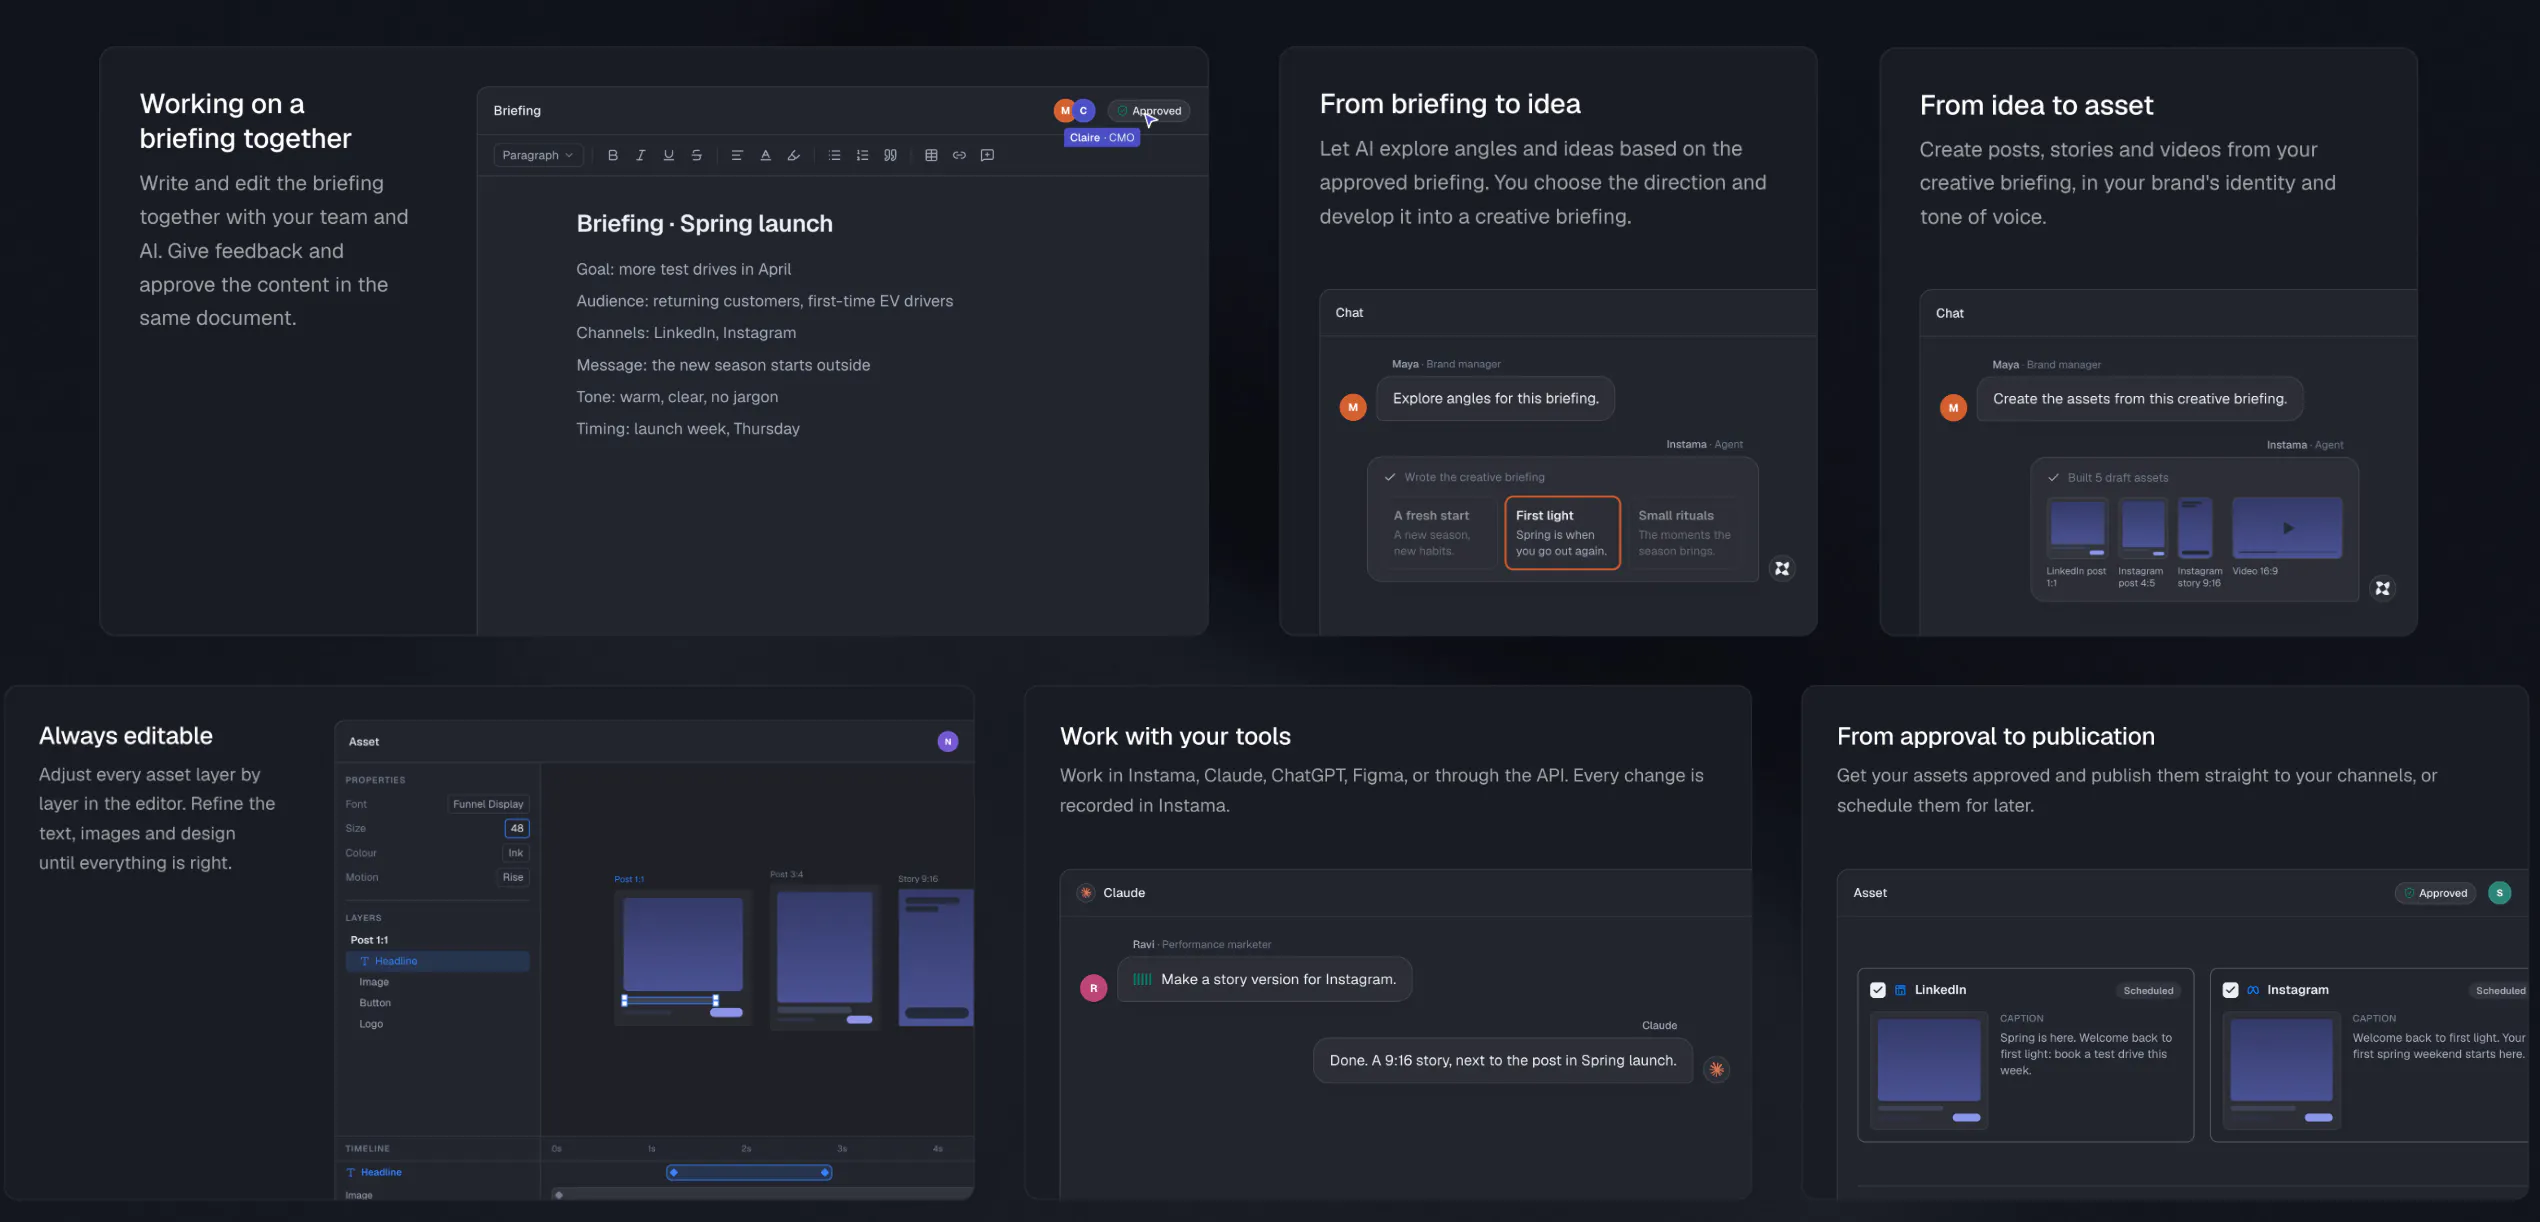Select the Button layer in Layers
Image resolution: width=2540 pixels, height=1222 pixels.
(375, 1003)
